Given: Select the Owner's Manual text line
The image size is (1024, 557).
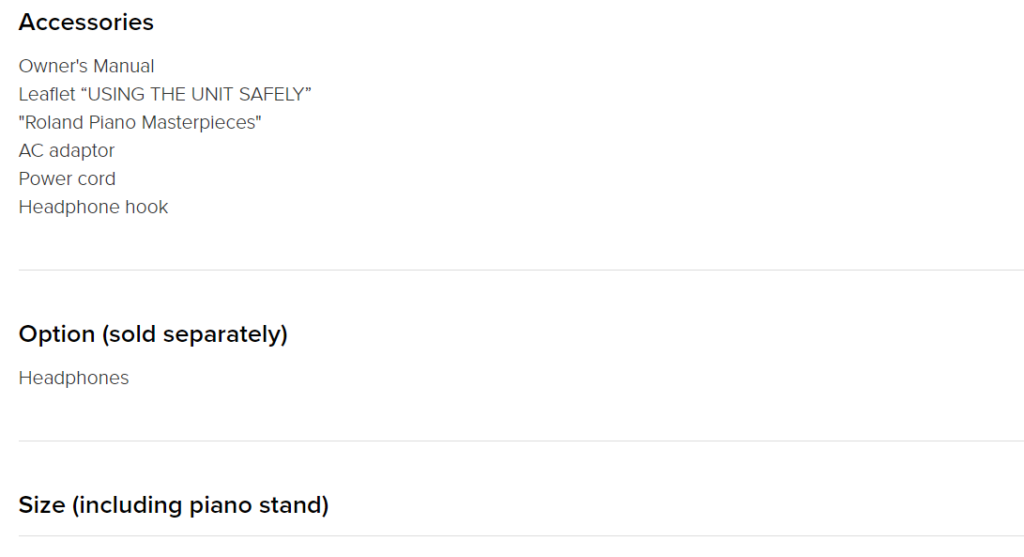Looking at the screenshot, I should (86, 66).
